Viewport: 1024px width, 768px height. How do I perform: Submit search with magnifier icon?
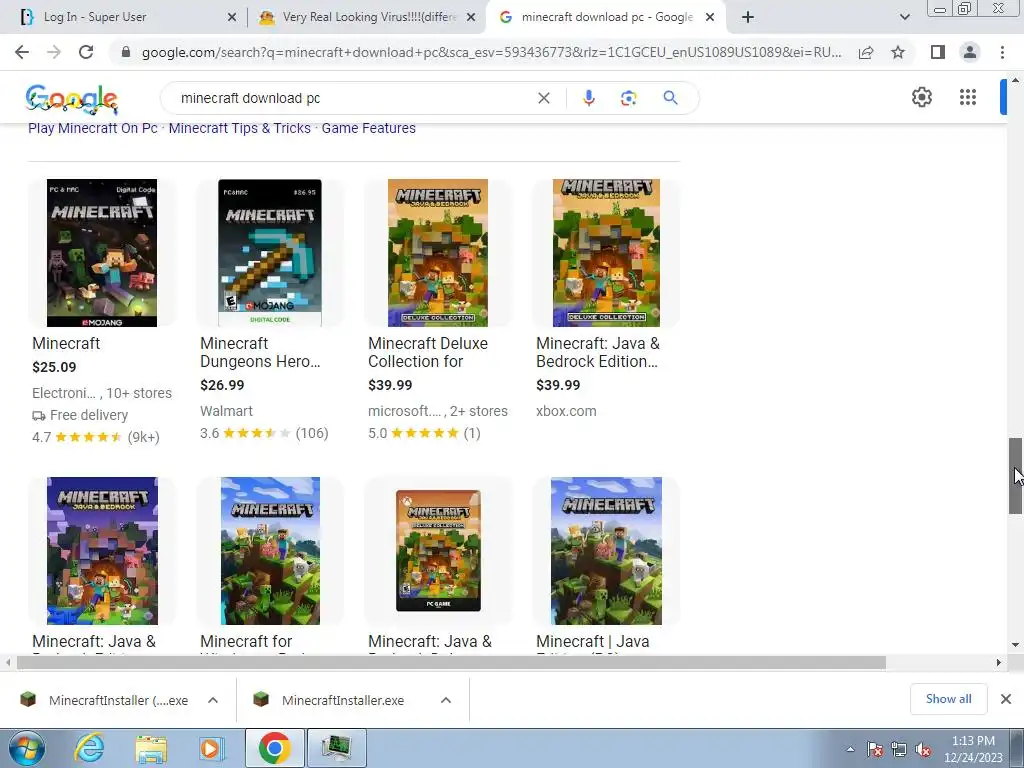click(x=670, y=98)
